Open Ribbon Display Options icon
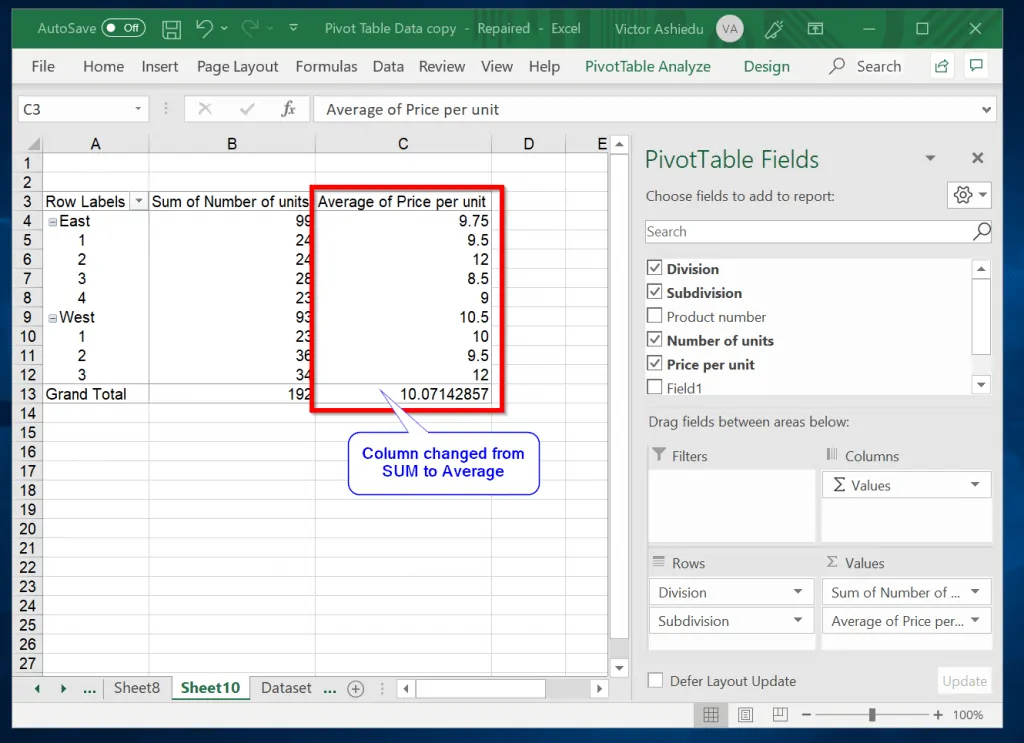Screen dimensions: 1024x743 click(815, 29)
